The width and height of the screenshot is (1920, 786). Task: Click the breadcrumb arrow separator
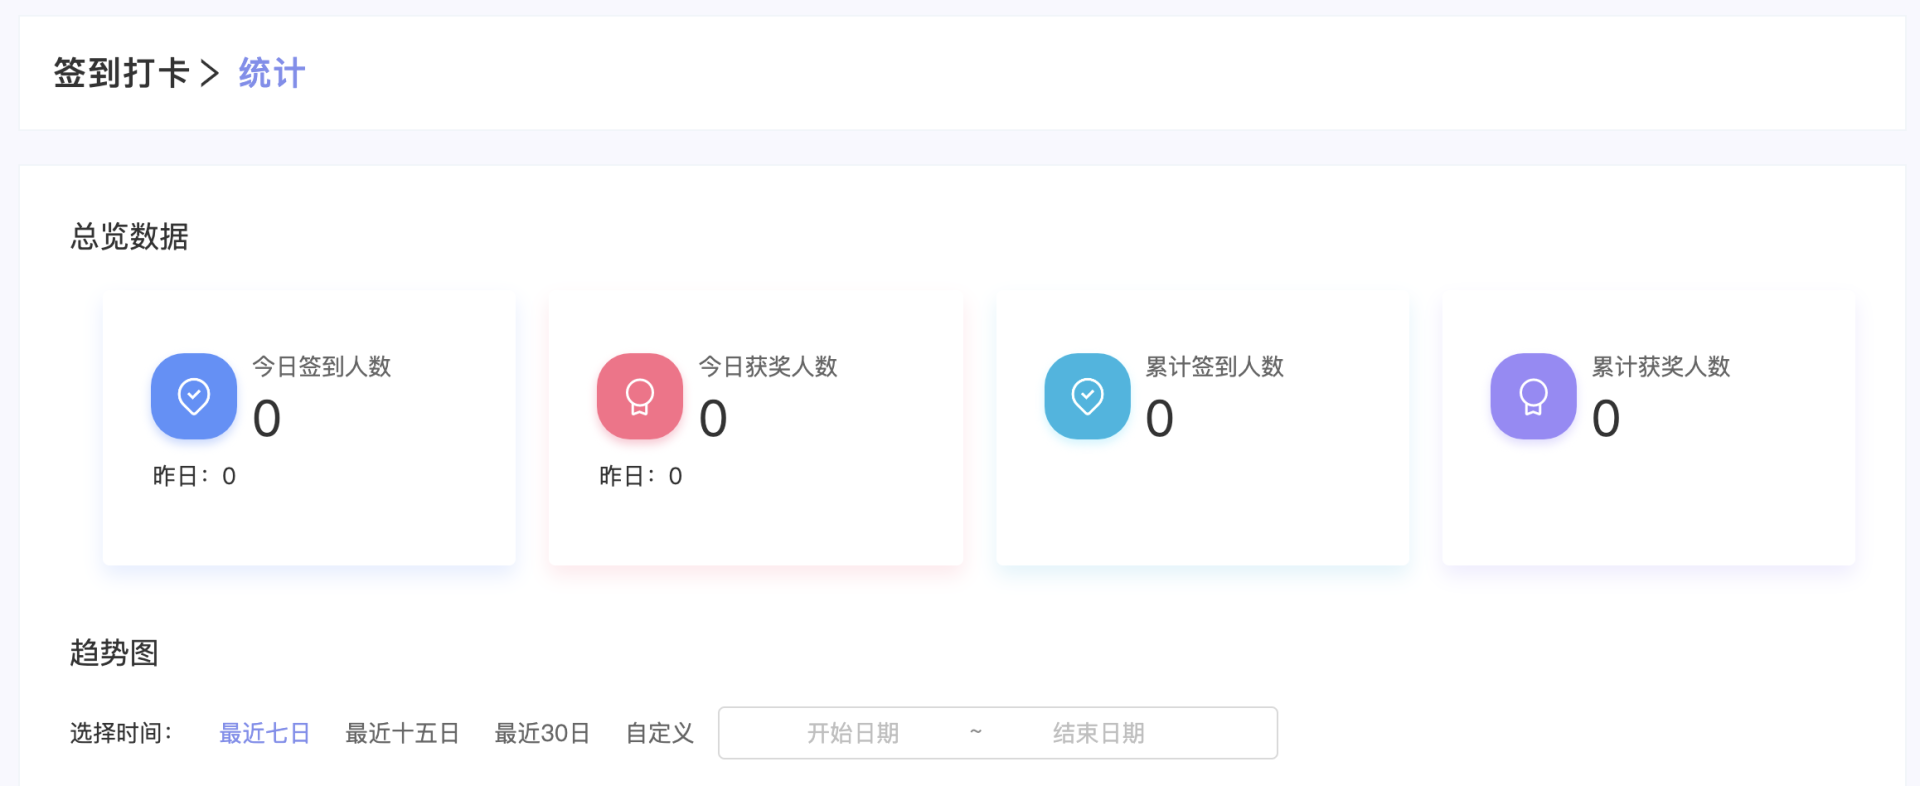click(210, 73)
